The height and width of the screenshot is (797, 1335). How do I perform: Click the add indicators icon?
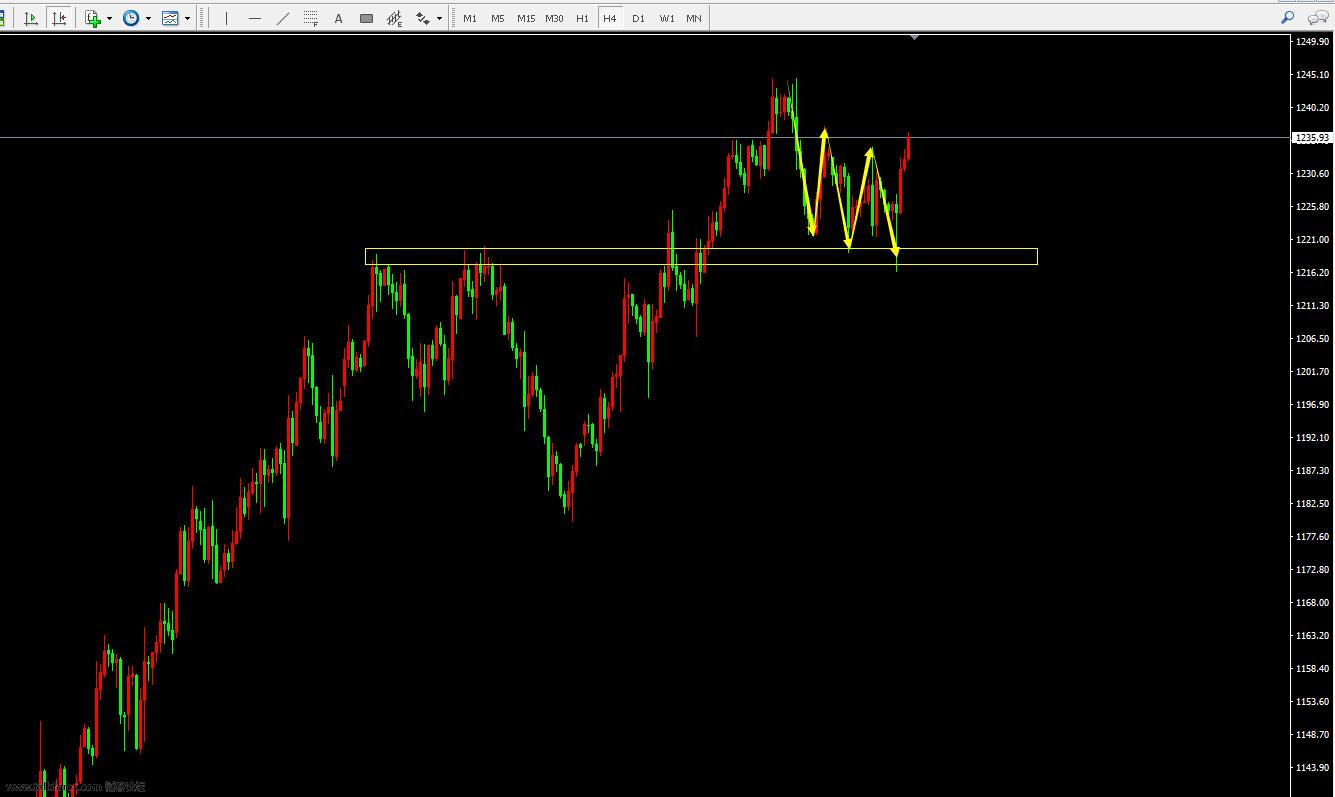pyautogui.click(x=93, y=18)
